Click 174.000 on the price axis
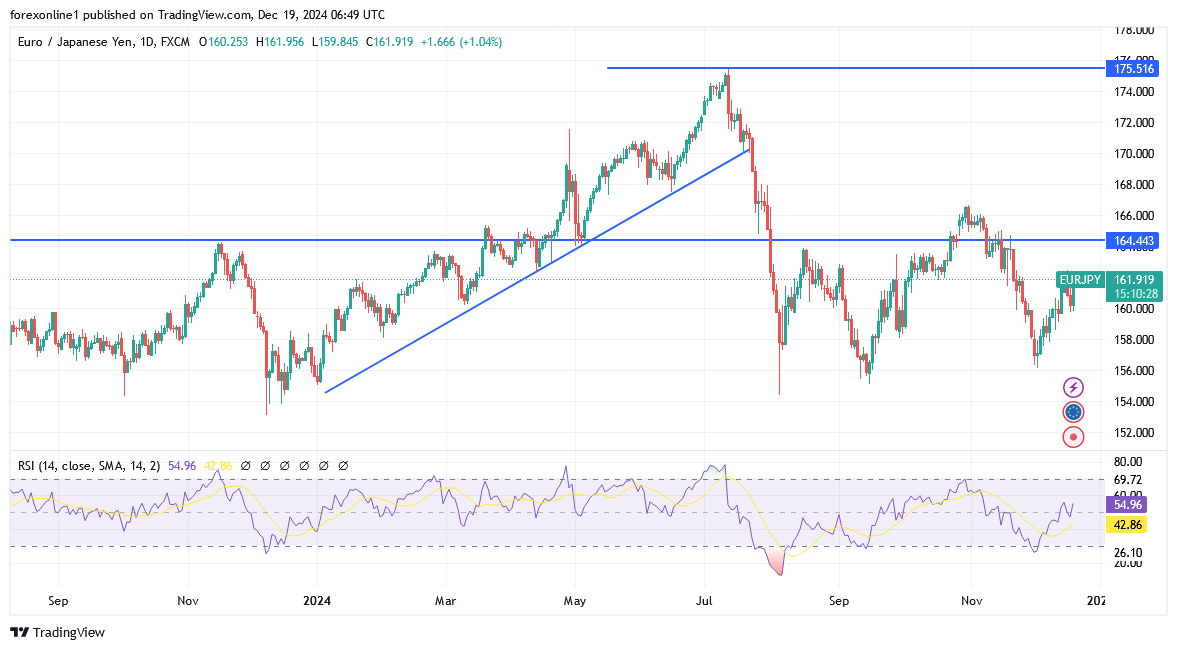1177x650 pixels. (1133, 92)
